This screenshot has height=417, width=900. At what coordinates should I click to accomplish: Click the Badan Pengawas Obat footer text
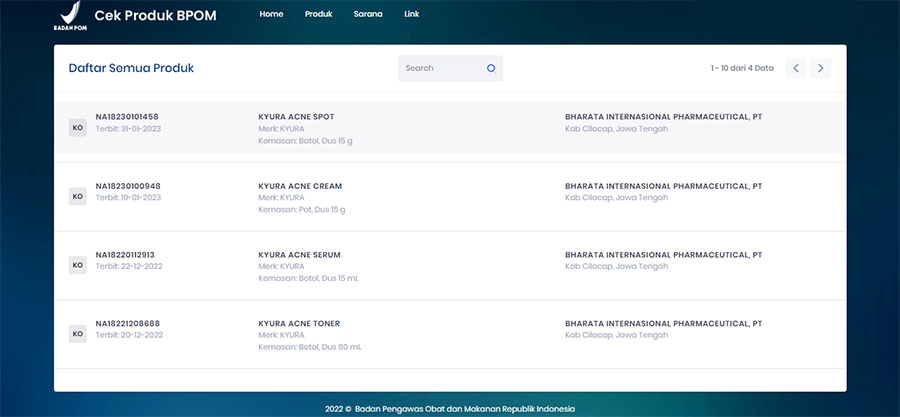coord(450,409)
